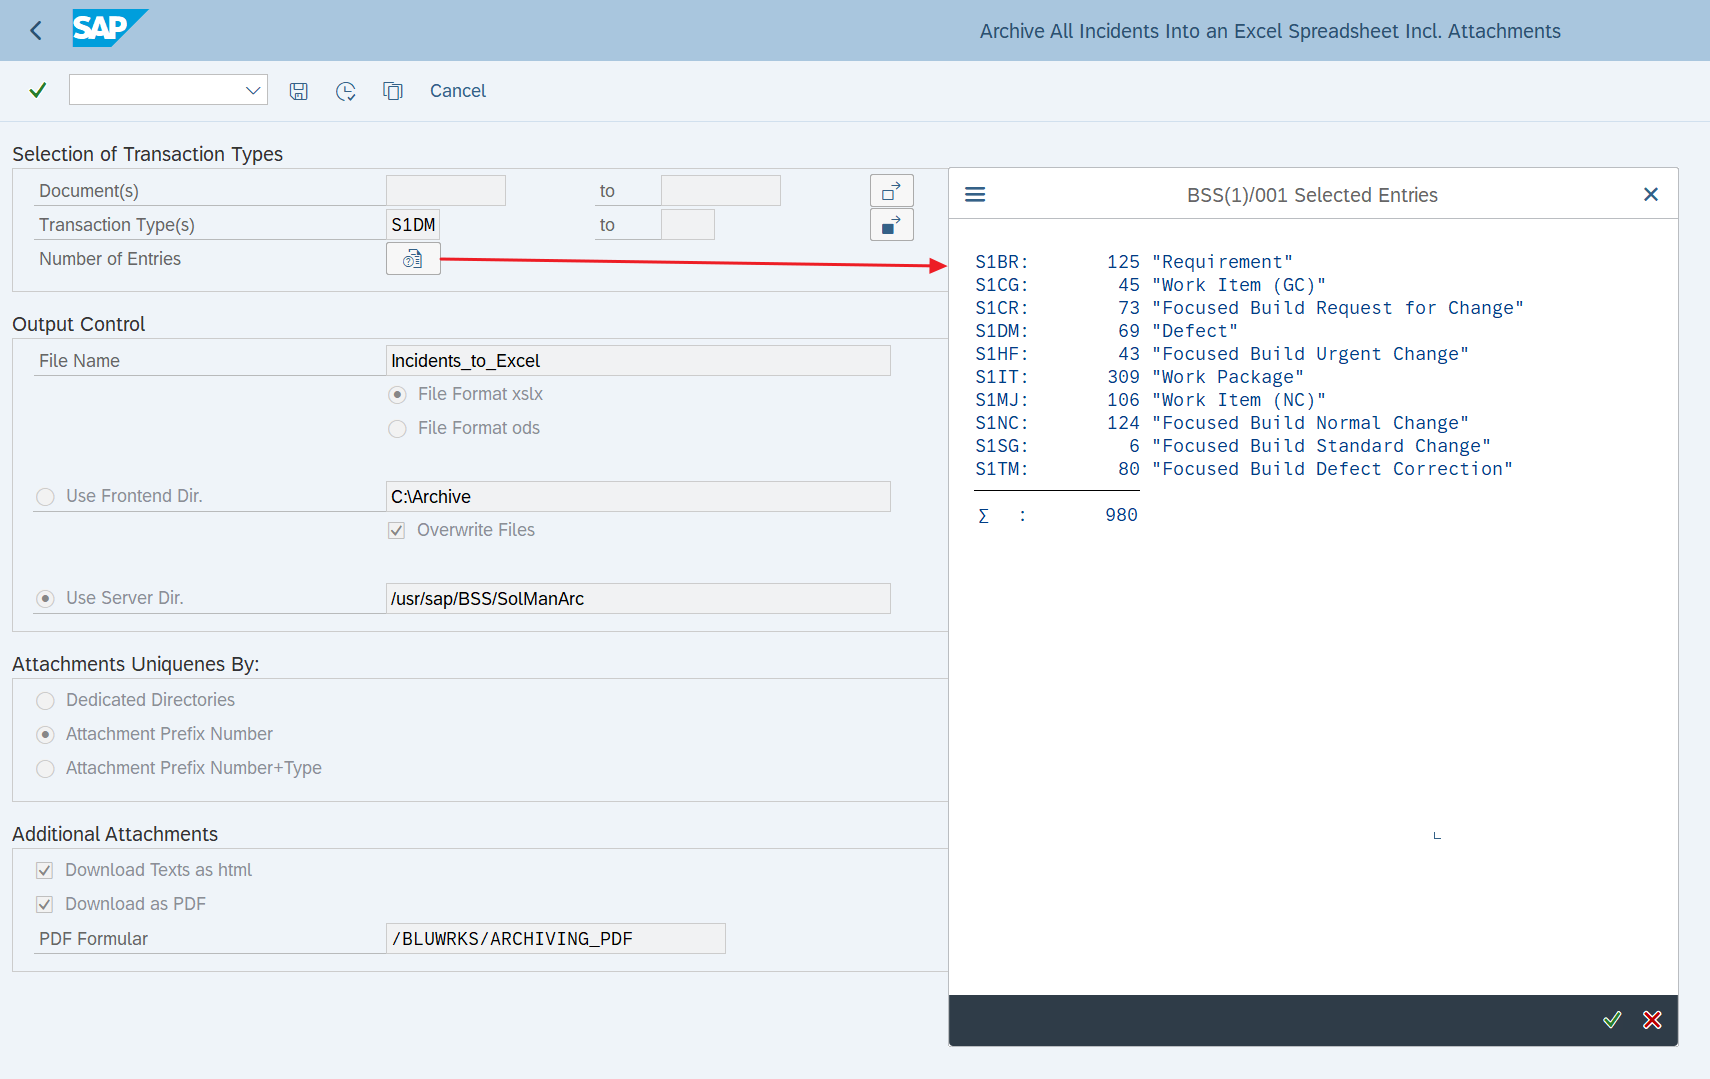
Task: Click the Number of Entries button
Action: point(413,259)
